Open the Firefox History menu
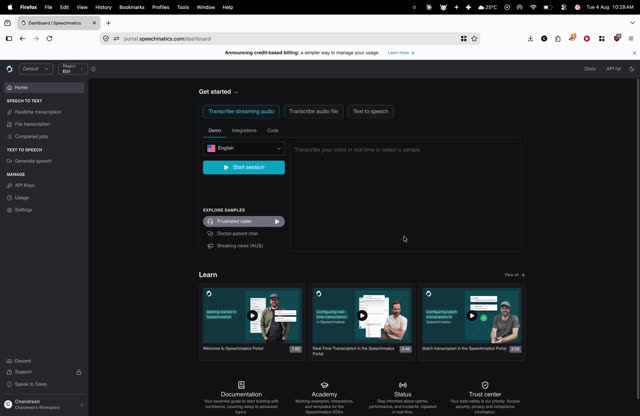The width and height of the screenshot is (640, 416). coord(103,7)
